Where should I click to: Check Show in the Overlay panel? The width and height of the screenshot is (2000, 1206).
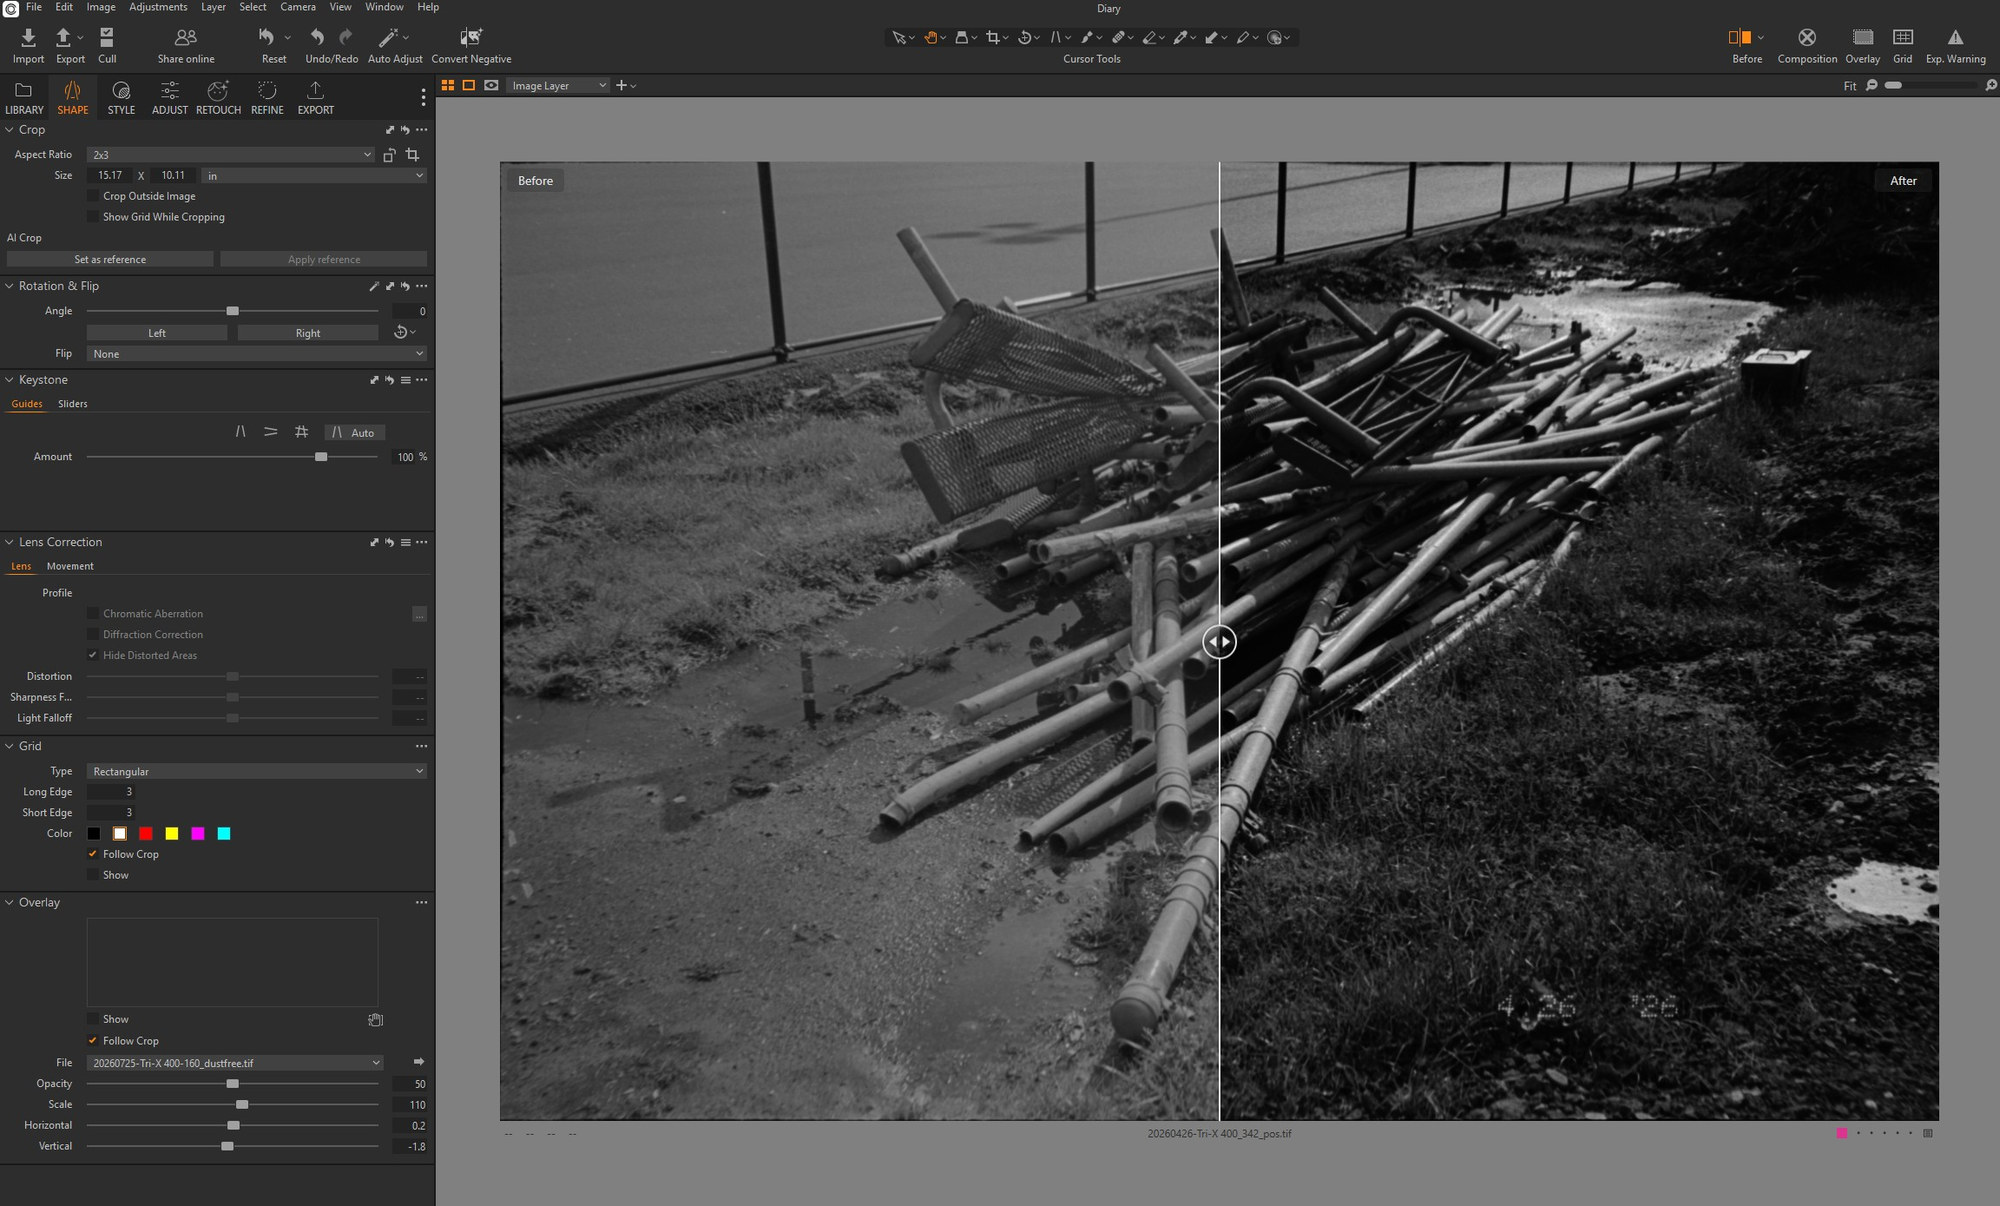click(x=93, y=1019)
